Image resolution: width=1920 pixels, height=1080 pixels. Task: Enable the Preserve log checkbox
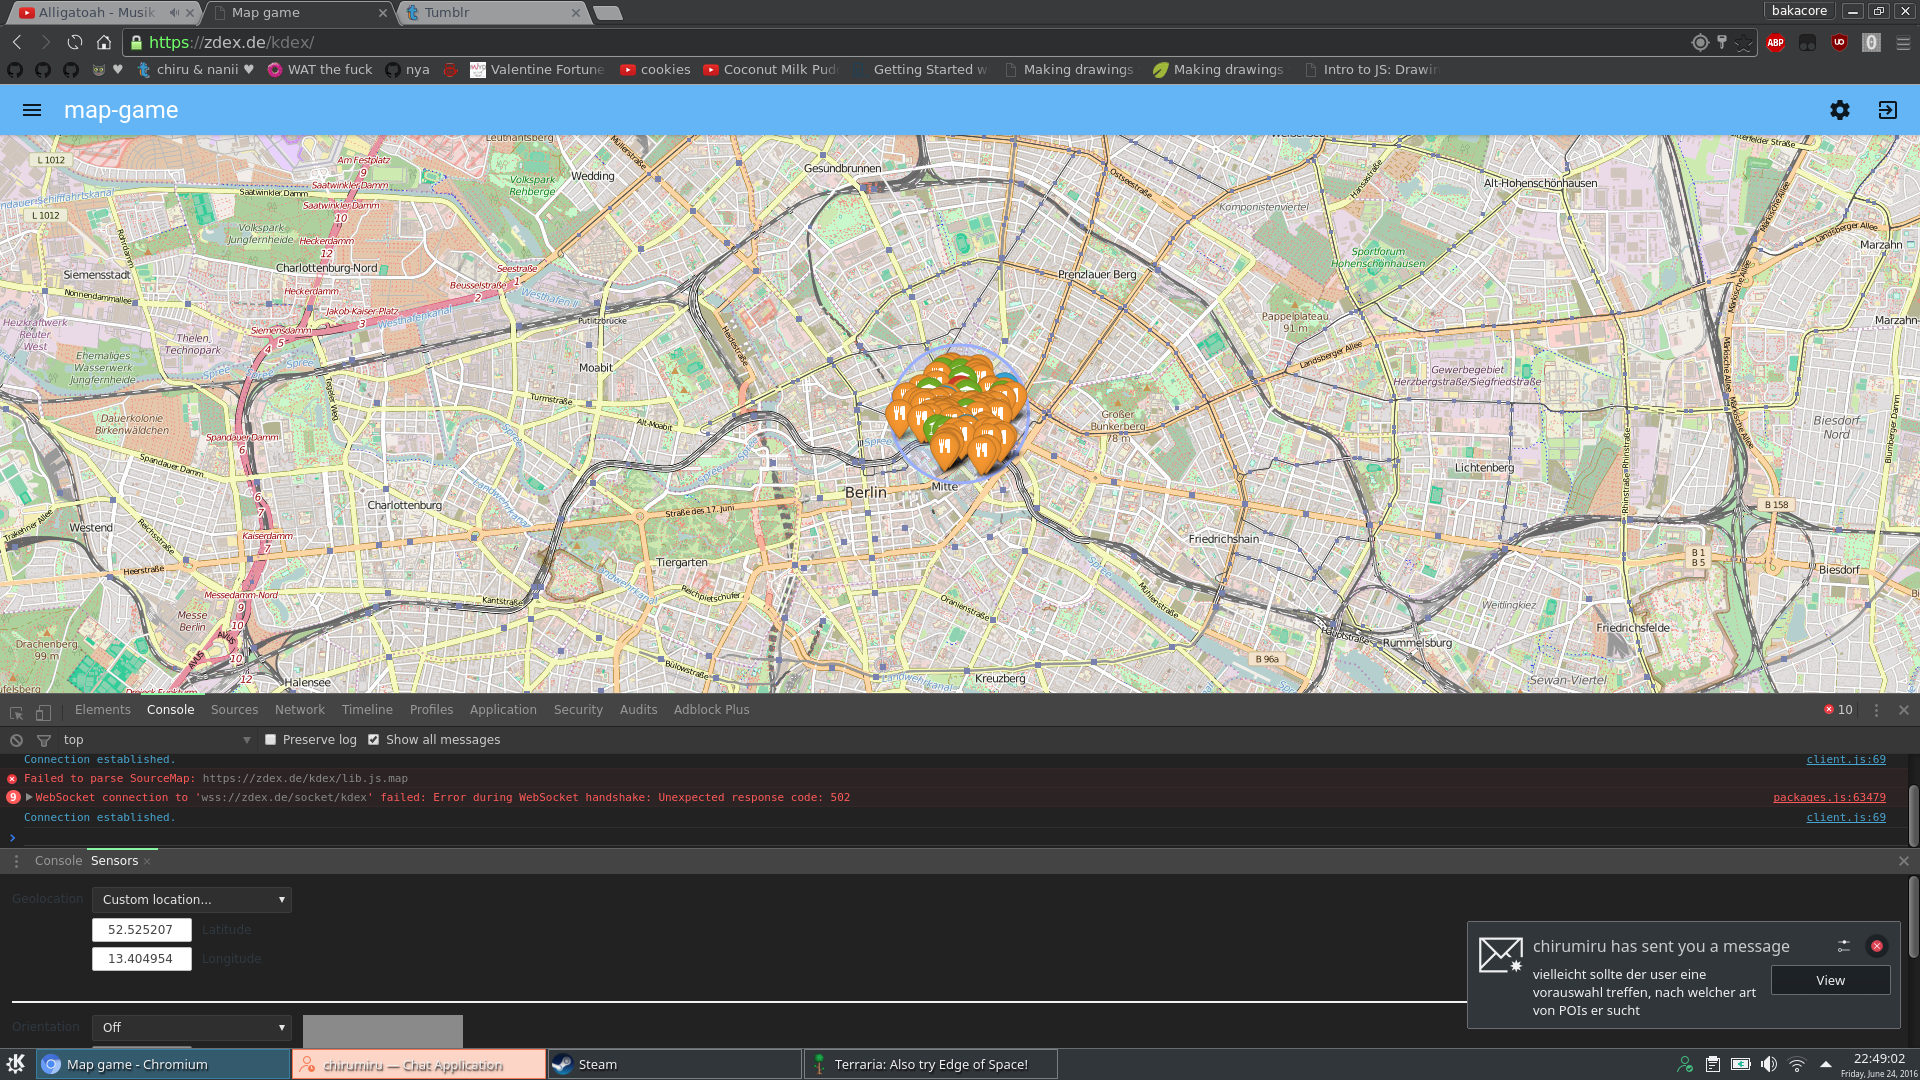tap(270, 740)
